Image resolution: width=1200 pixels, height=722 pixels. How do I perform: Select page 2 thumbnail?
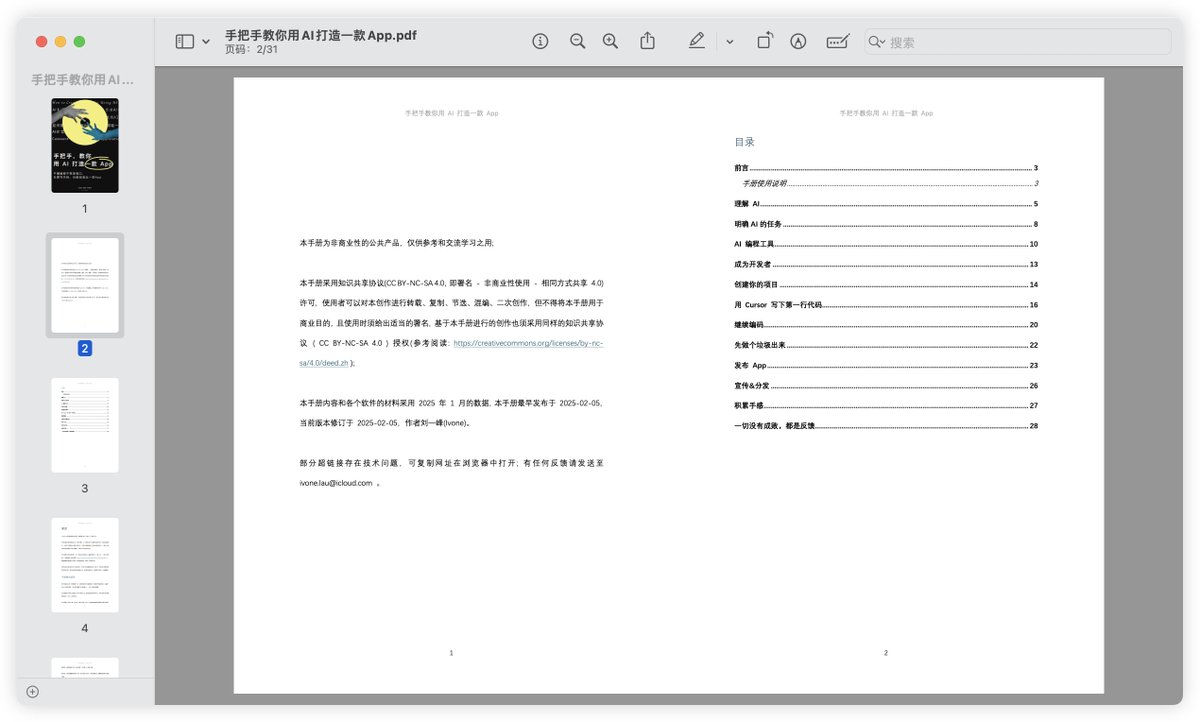[85, 285]
